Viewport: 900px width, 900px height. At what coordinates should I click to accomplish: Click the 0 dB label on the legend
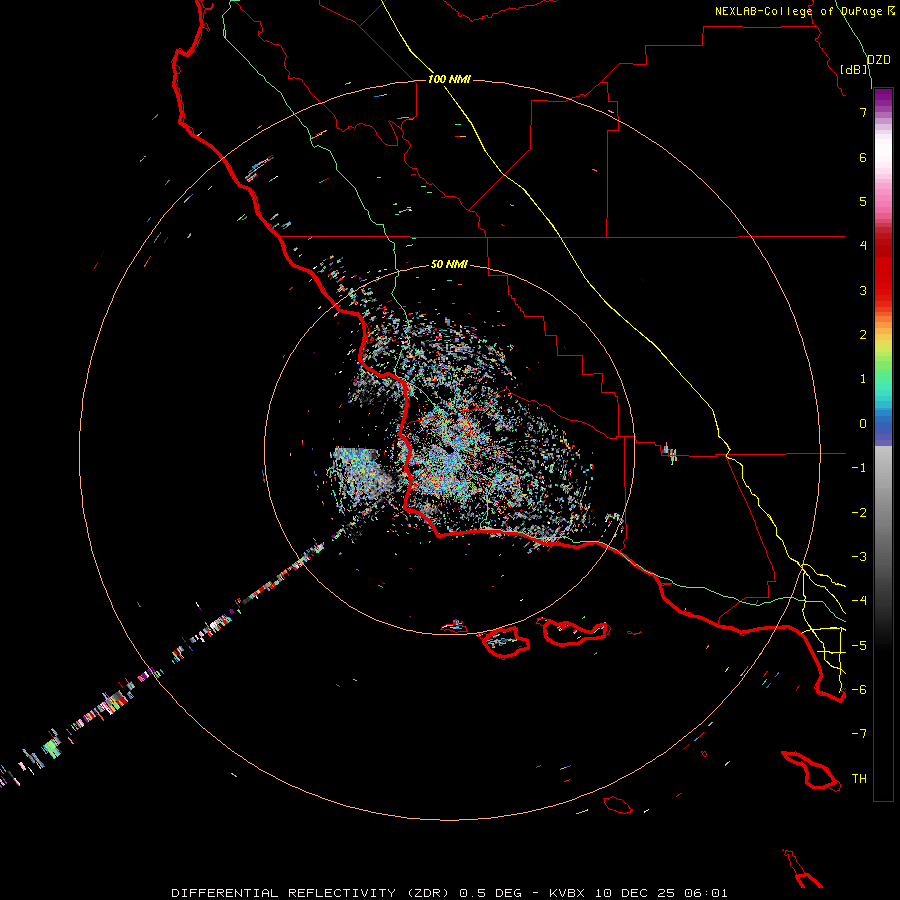tap(863, 424)
